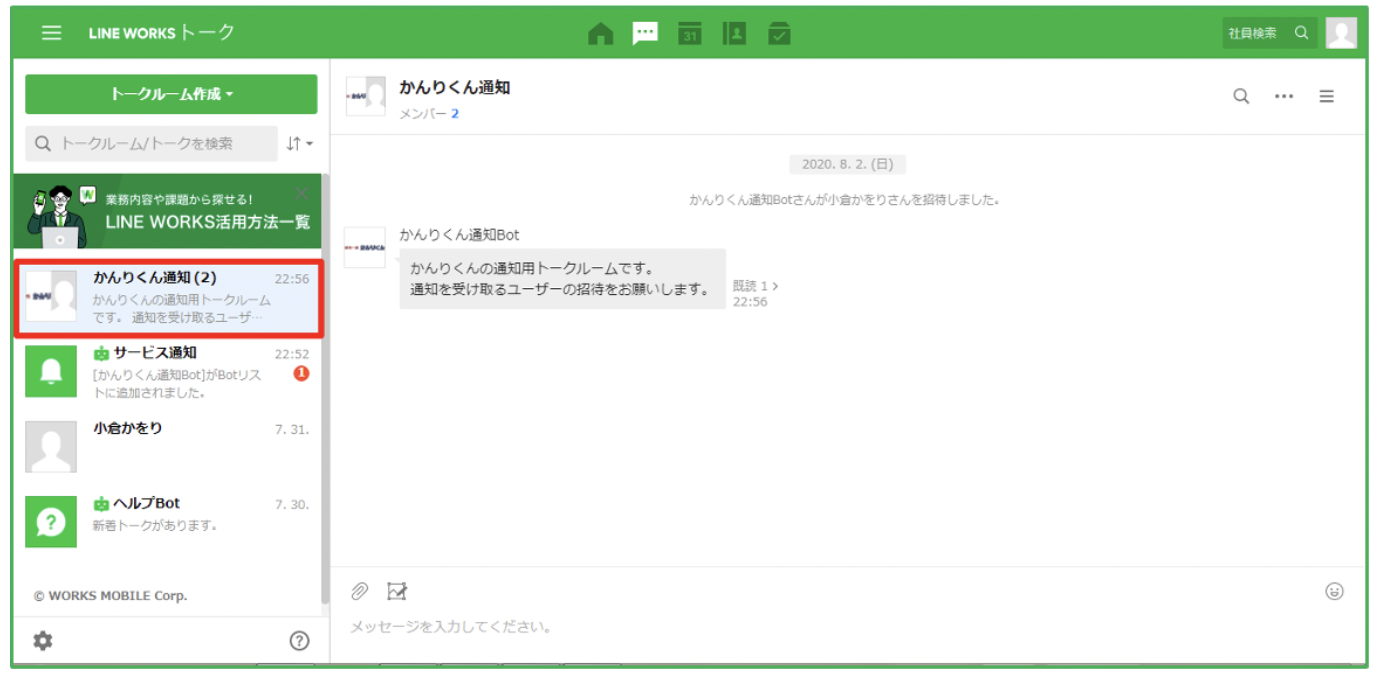Open the トークルーム作成 dropdown
1392x674 pixels.
170,94
